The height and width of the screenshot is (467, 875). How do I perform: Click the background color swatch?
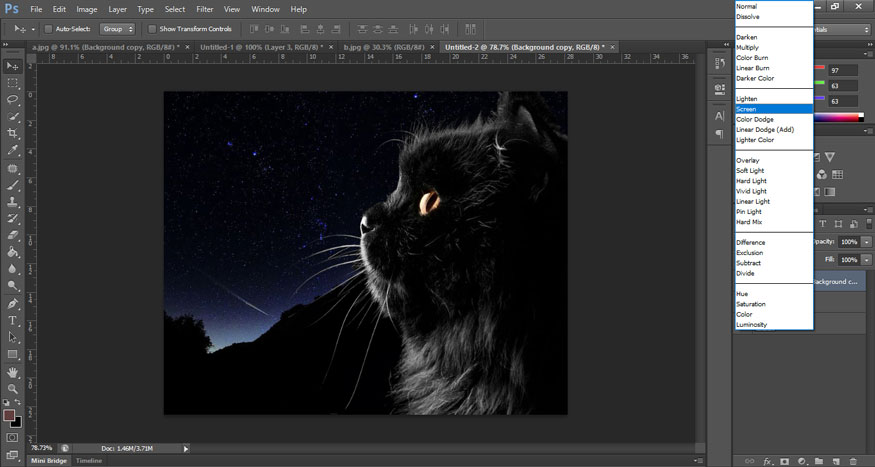coord(16,422)
